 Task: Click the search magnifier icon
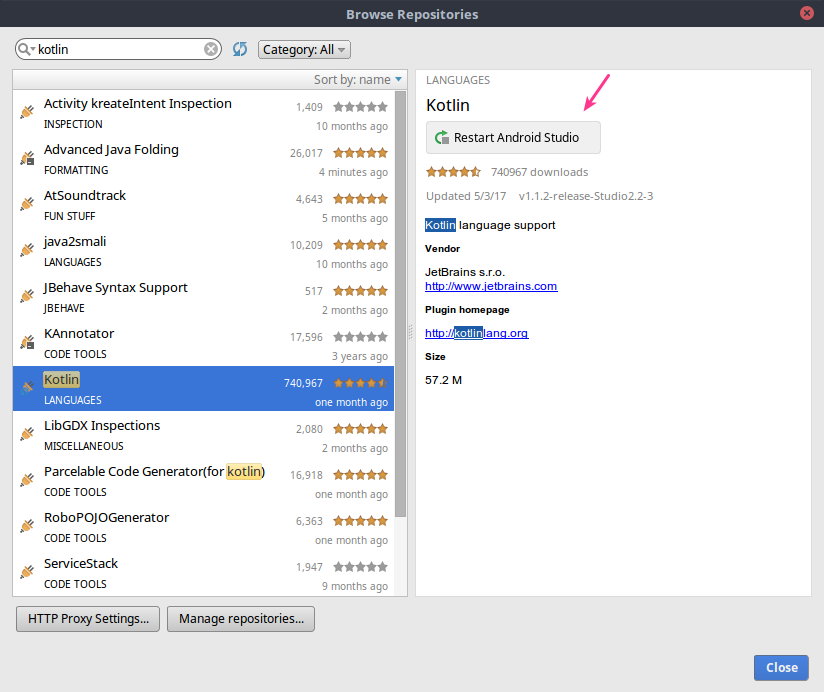click(22, 48)
